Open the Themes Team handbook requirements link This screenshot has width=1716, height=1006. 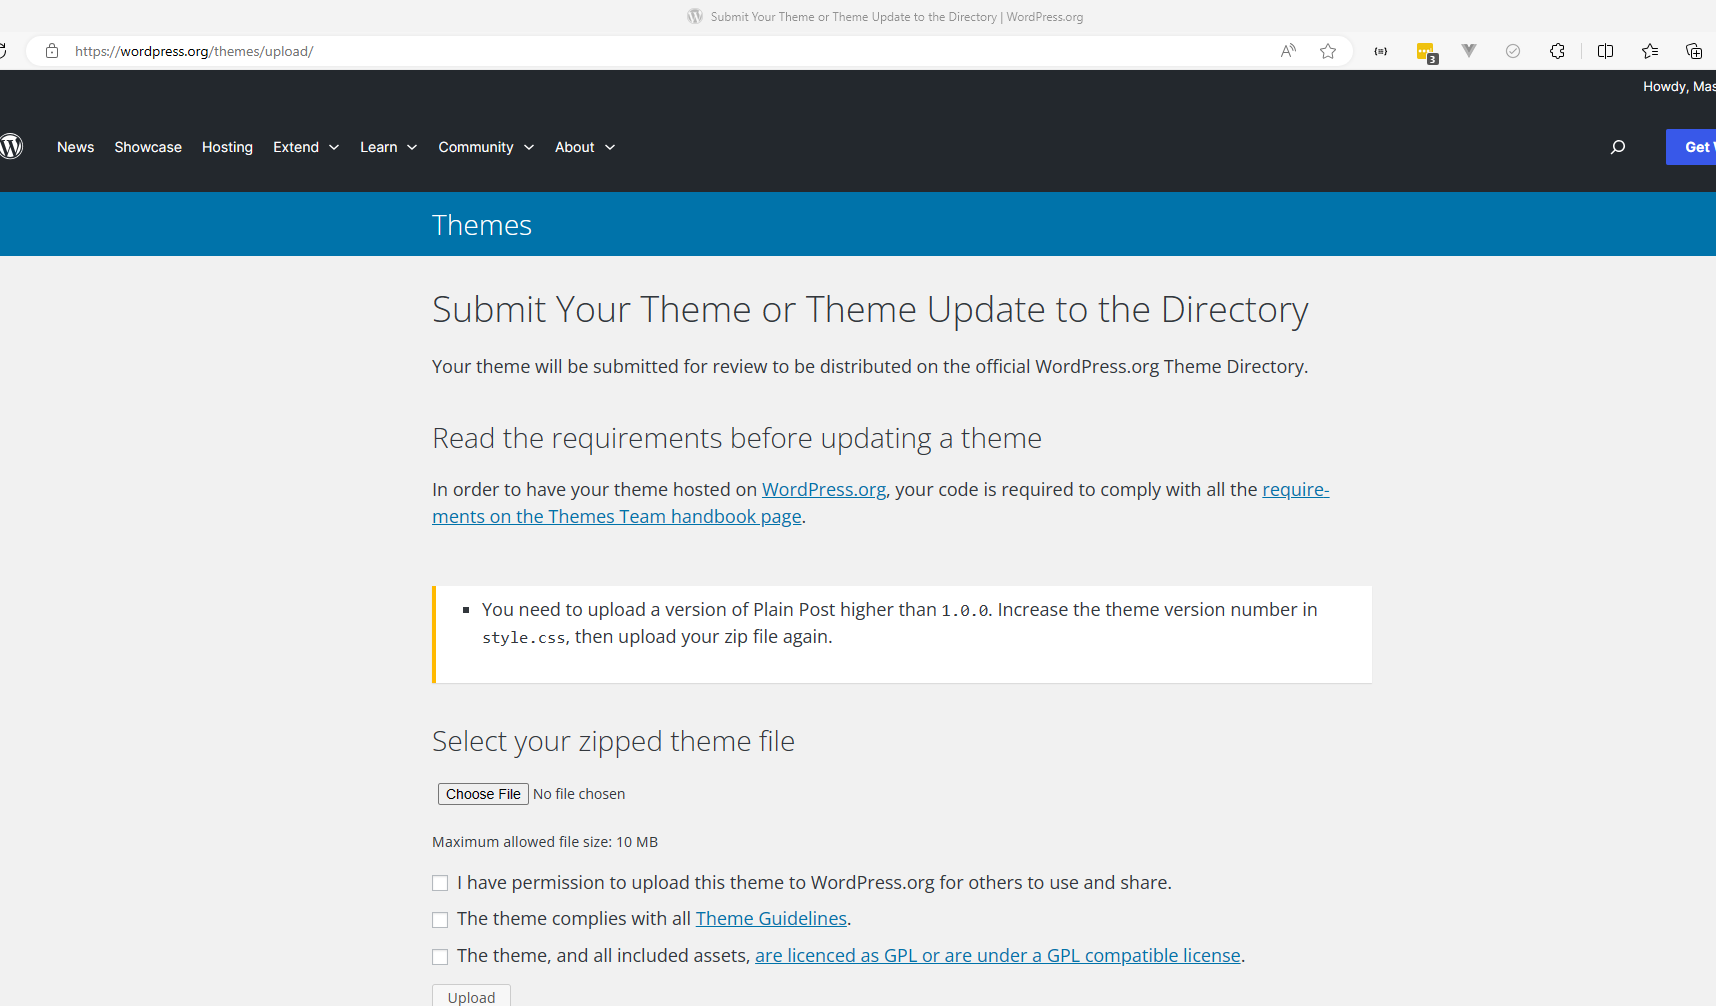[617, 516]
